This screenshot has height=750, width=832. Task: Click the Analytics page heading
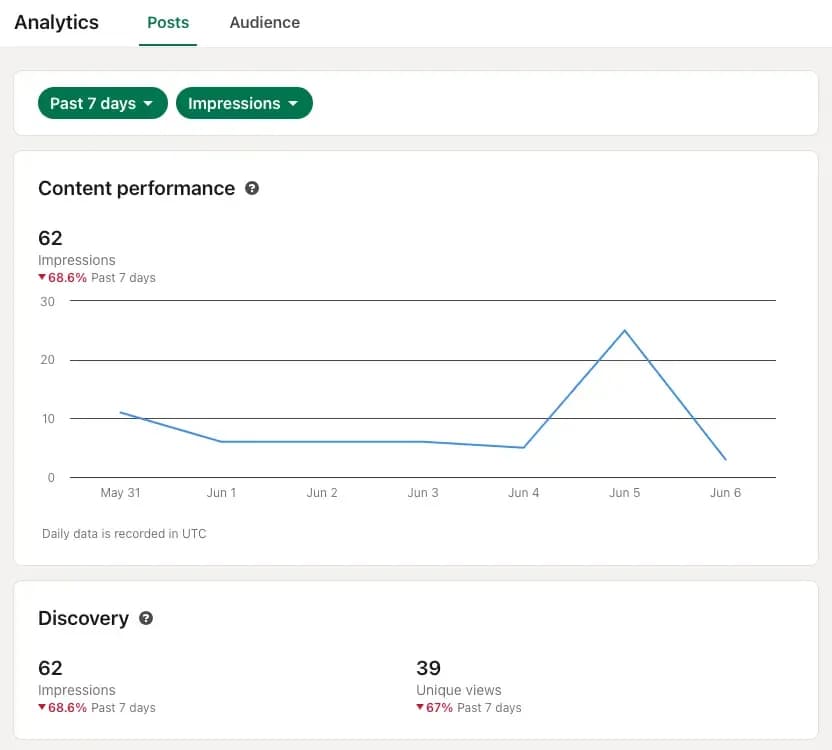56,22
